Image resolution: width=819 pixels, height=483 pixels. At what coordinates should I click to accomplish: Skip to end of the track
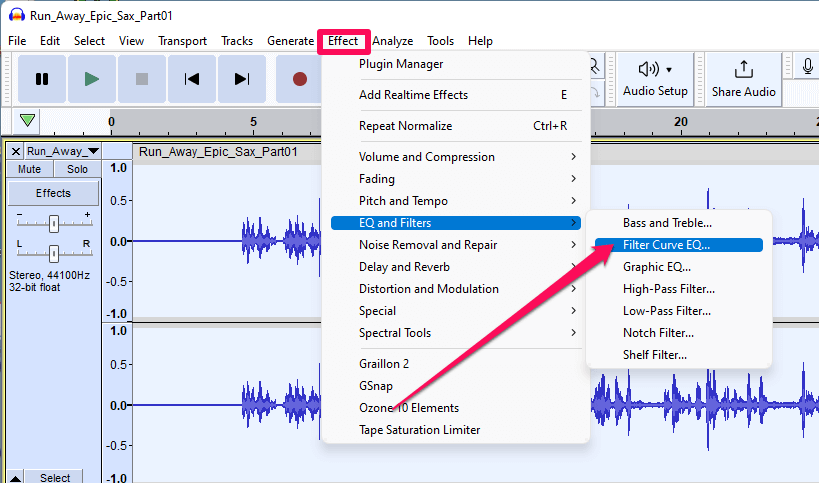241,79
